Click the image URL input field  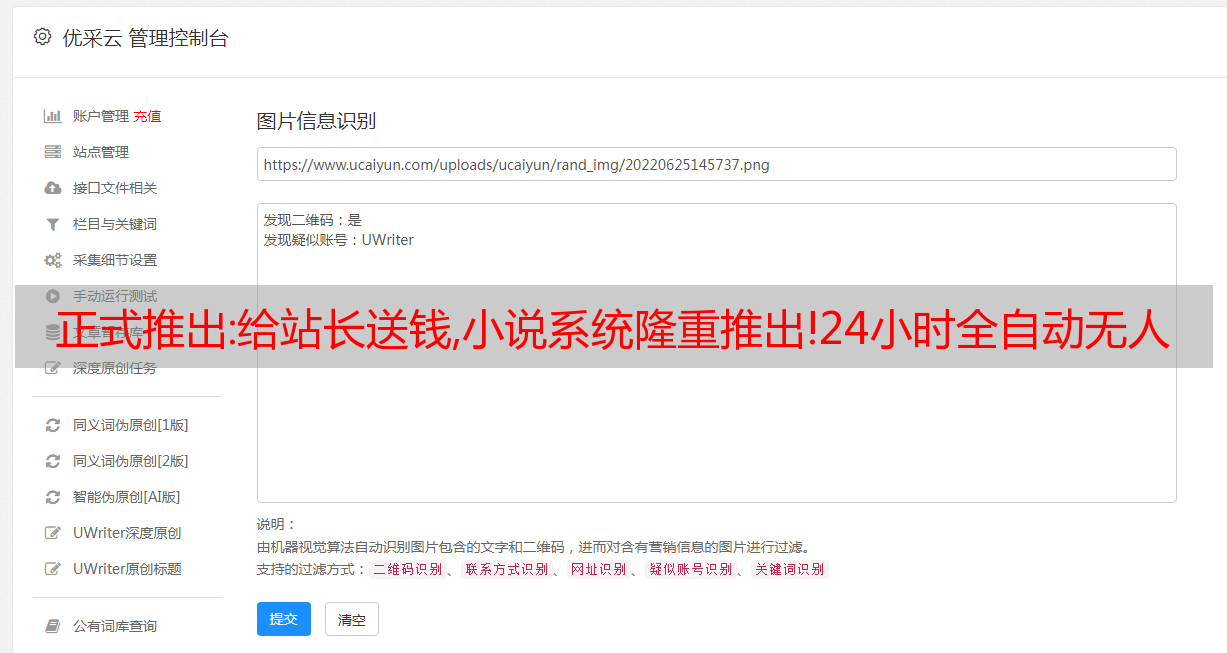(x=716, y=164)
